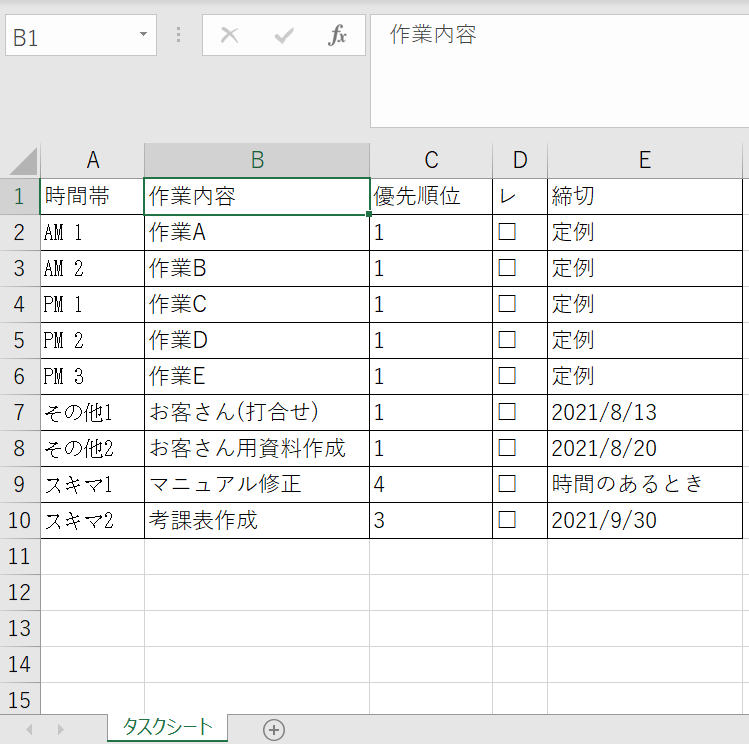Click the 作業E cell

[257, 376]
